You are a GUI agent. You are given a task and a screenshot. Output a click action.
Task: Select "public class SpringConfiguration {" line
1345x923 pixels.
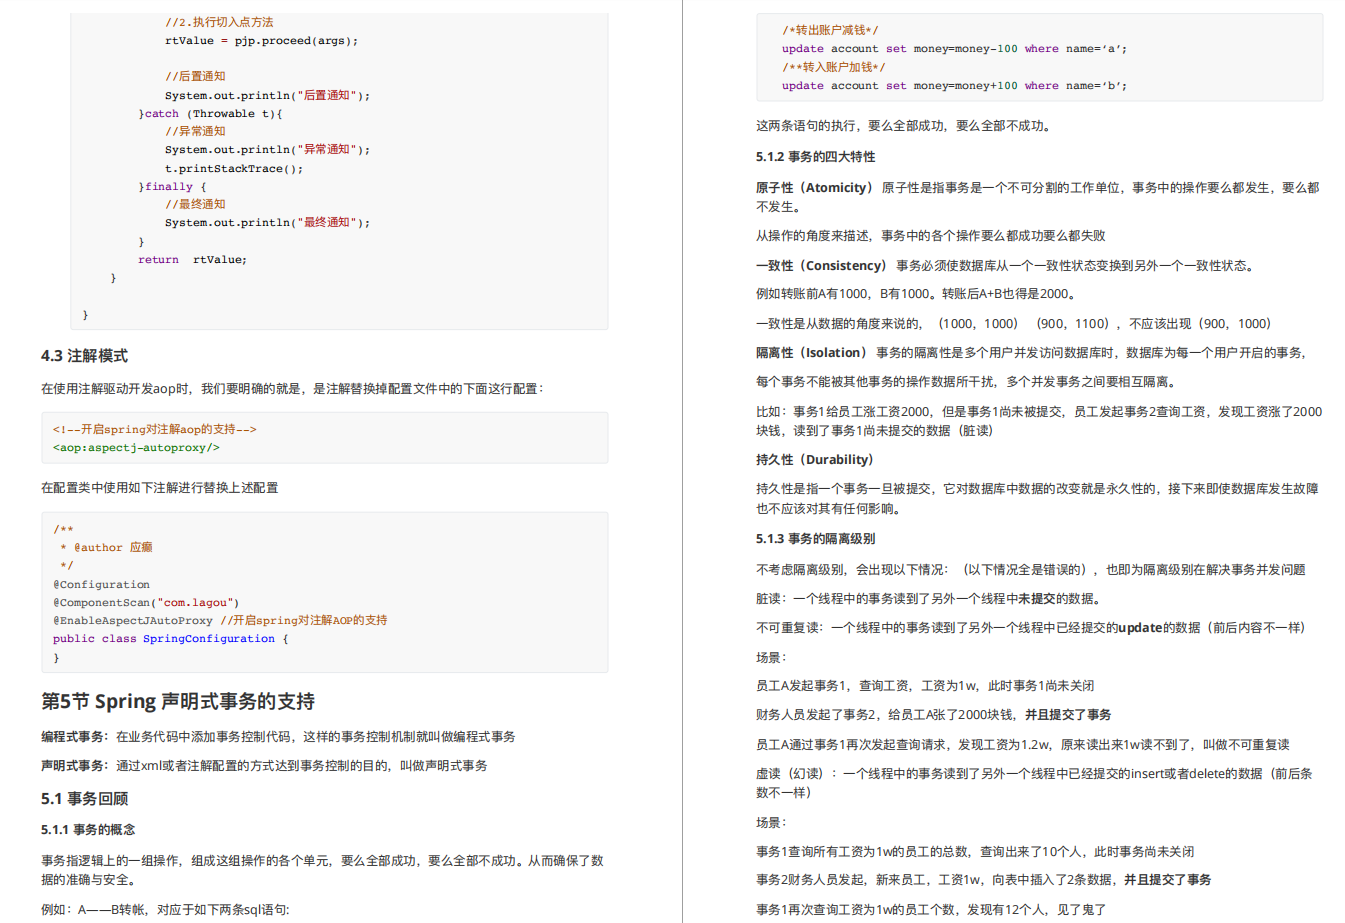[x=170, y=639]
